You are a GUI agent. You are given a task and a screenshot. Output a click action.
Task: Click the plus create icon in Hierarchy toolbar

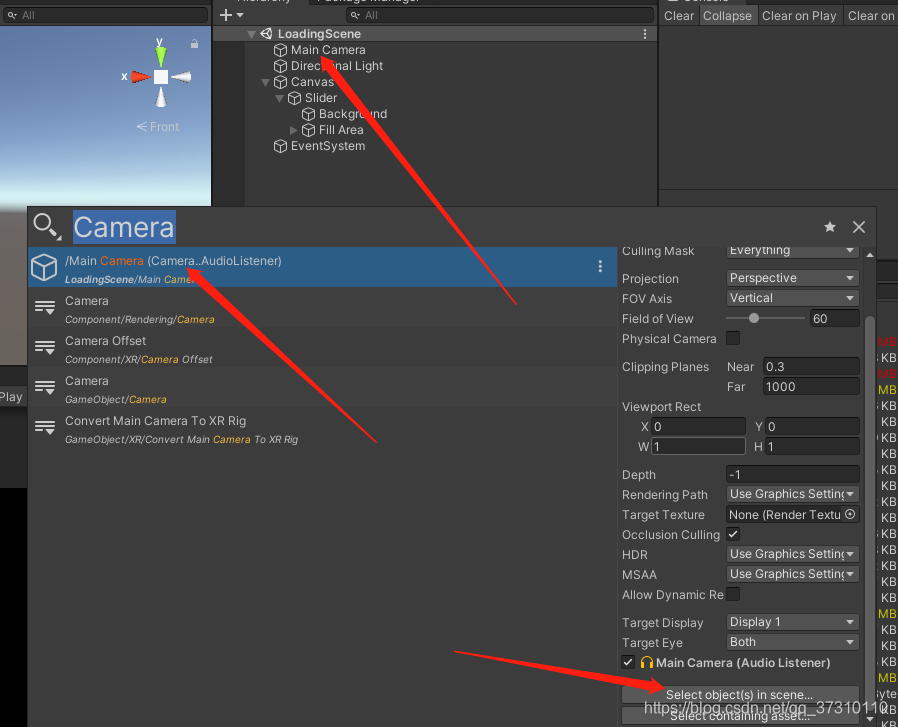(x=226, y=15)
